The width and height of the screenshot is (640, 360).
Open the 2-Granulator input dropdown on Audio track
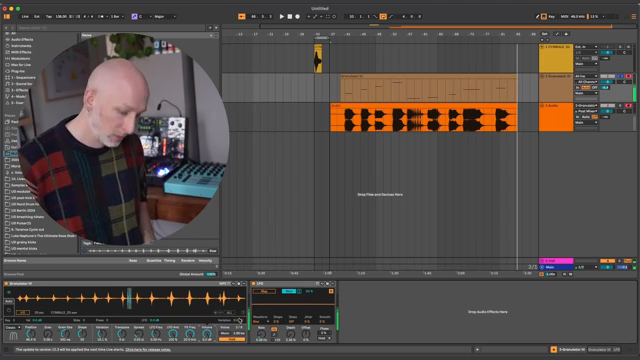click(586, 106)
